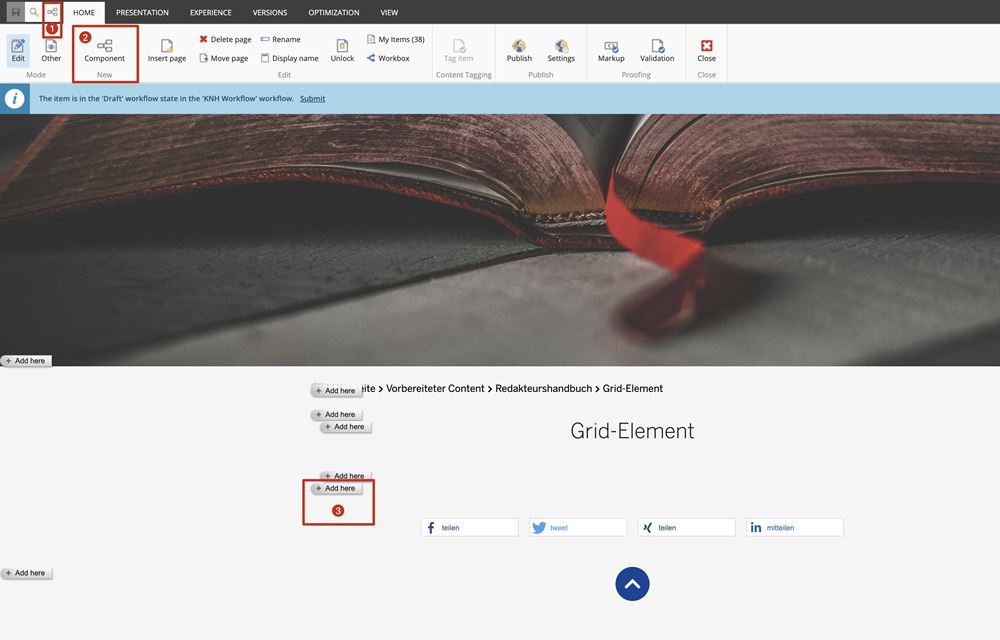Screen dimensions: 1000x640
Task: Click Delete page button
Action: point(225,40)
